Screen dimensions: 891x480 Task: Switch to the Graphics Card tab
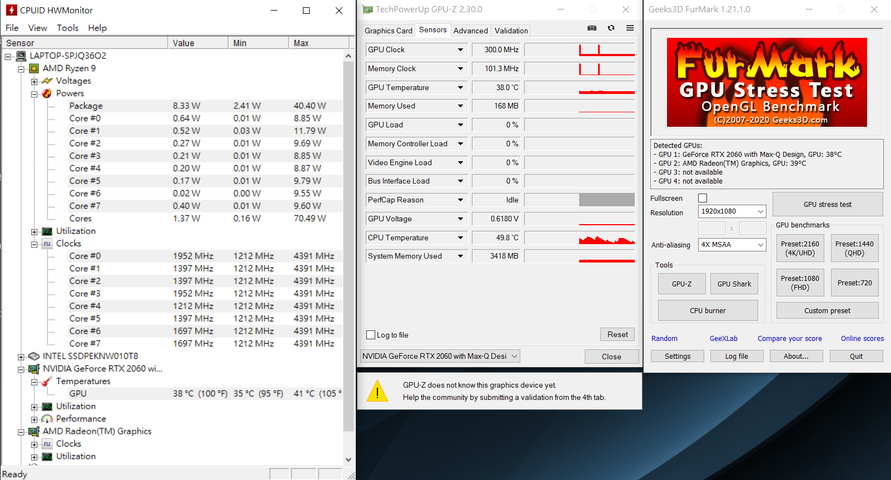tap(388, 31)
